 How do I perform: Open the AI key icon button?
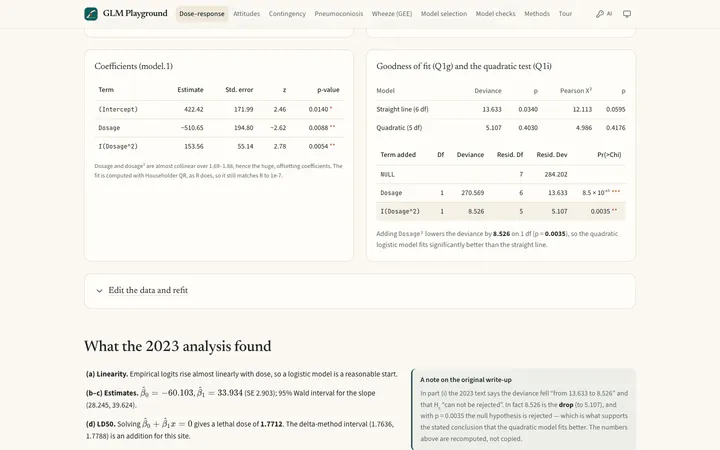(x=604, y=14)
